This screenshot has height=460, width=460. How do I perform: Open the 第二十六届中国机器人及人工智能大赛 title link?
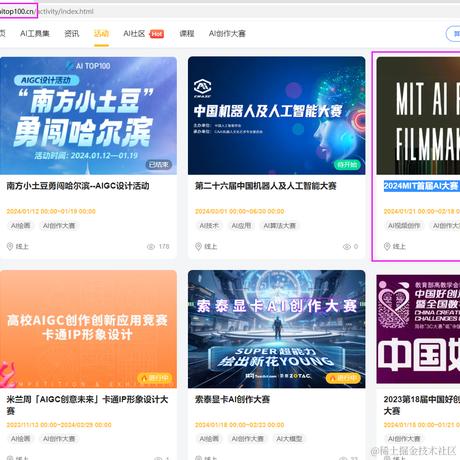pyautogui.click(x=266, y=186)
